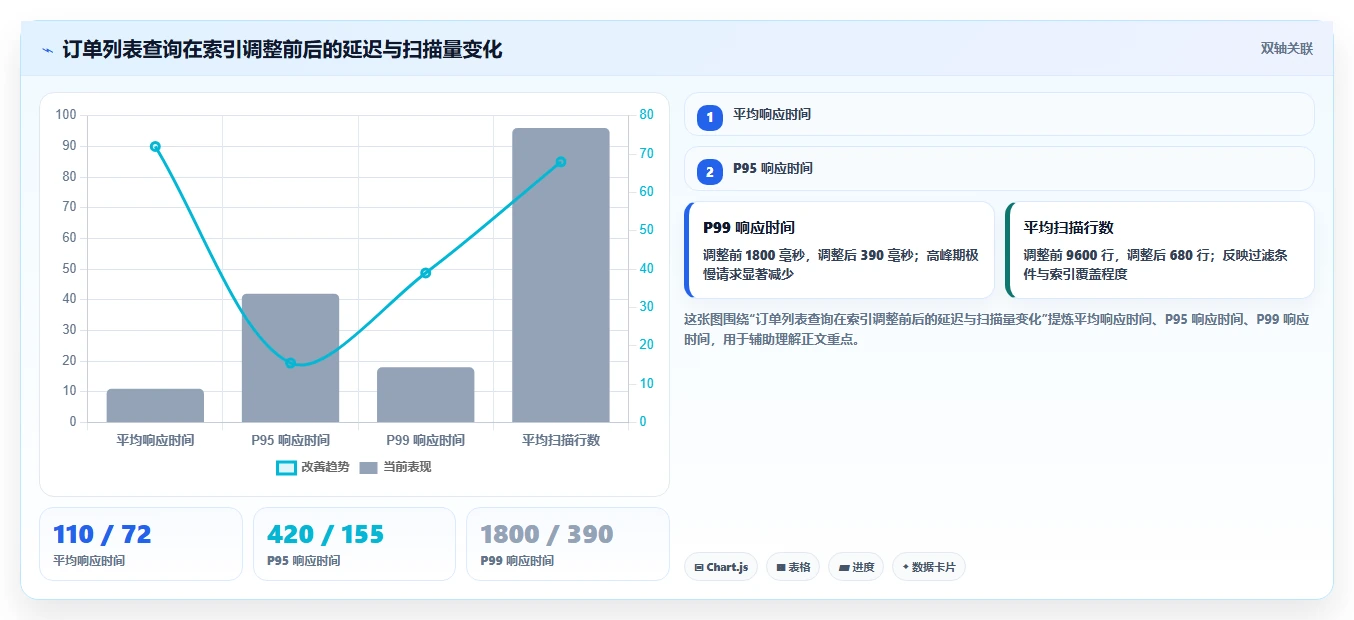Image resolution: width=1354 pixels, height=620 pixels.
Task: Select the 平均响应时间 bar in chart
Action: (x=155, y=405)
